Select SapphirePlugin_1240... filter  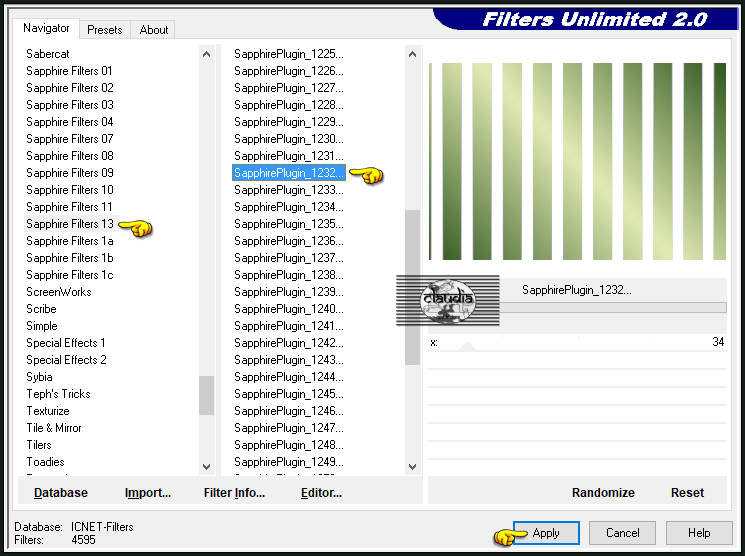click(x=288, y=309)
